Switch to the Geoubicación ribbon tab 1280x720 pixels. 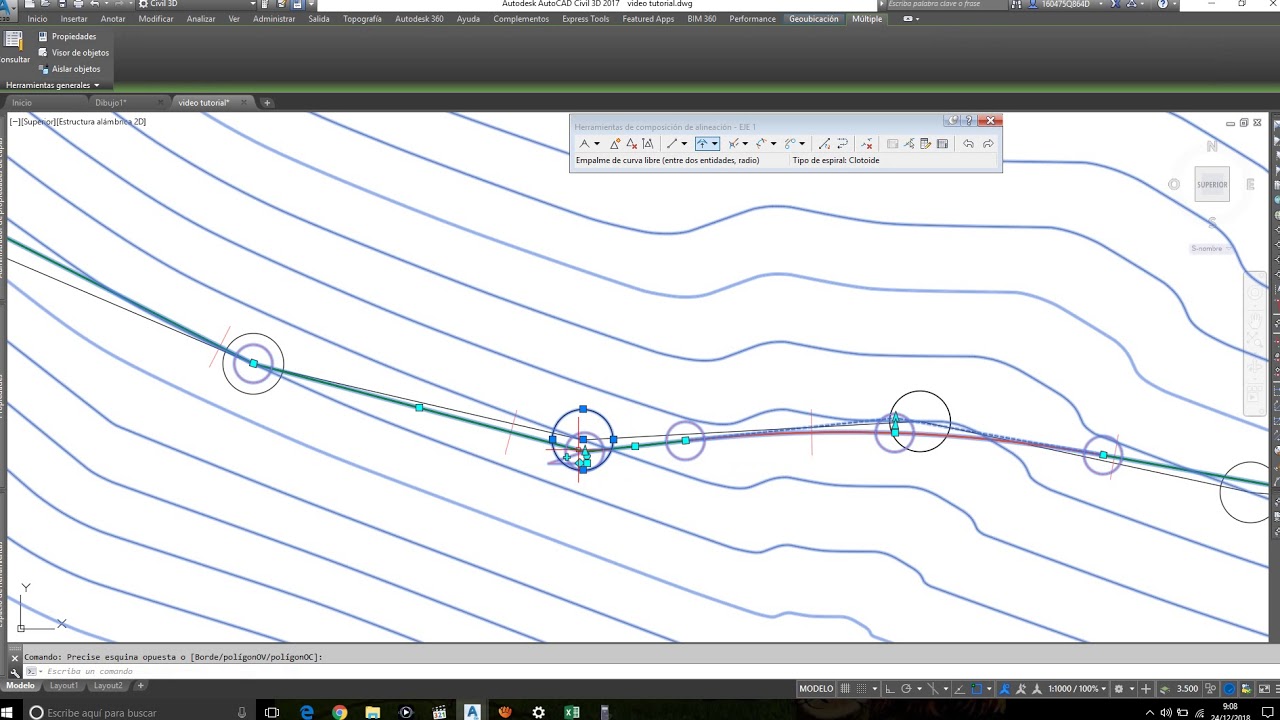[814, 19]
